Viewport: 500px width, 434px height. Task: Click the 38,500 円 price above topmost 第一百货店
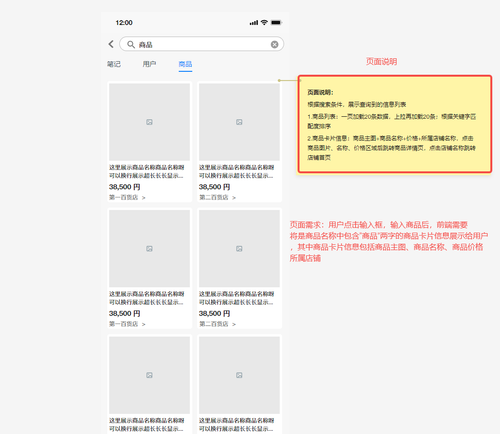125,187
